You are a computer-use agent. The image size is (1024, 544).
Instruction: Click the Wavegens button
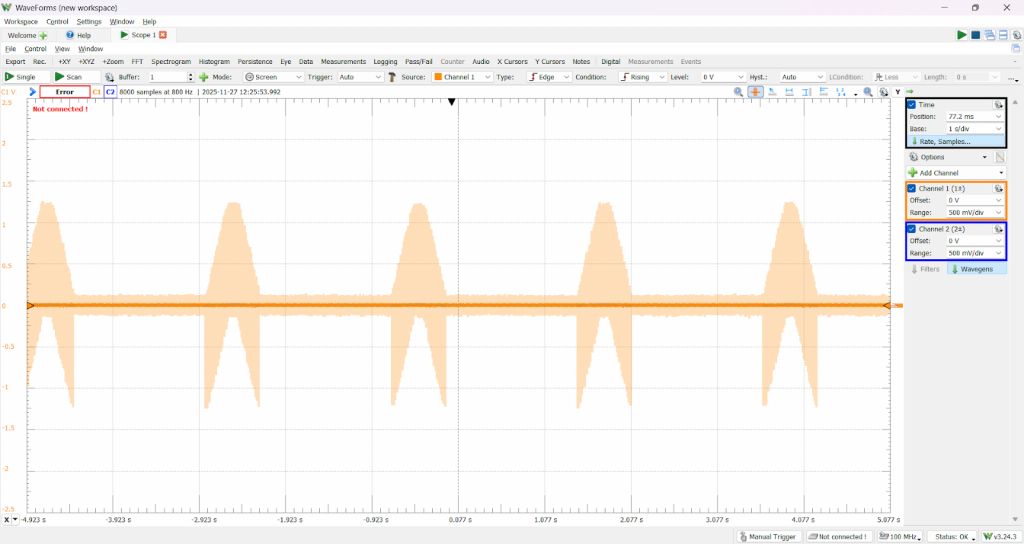pyautogui.click(x=972, y=269)
